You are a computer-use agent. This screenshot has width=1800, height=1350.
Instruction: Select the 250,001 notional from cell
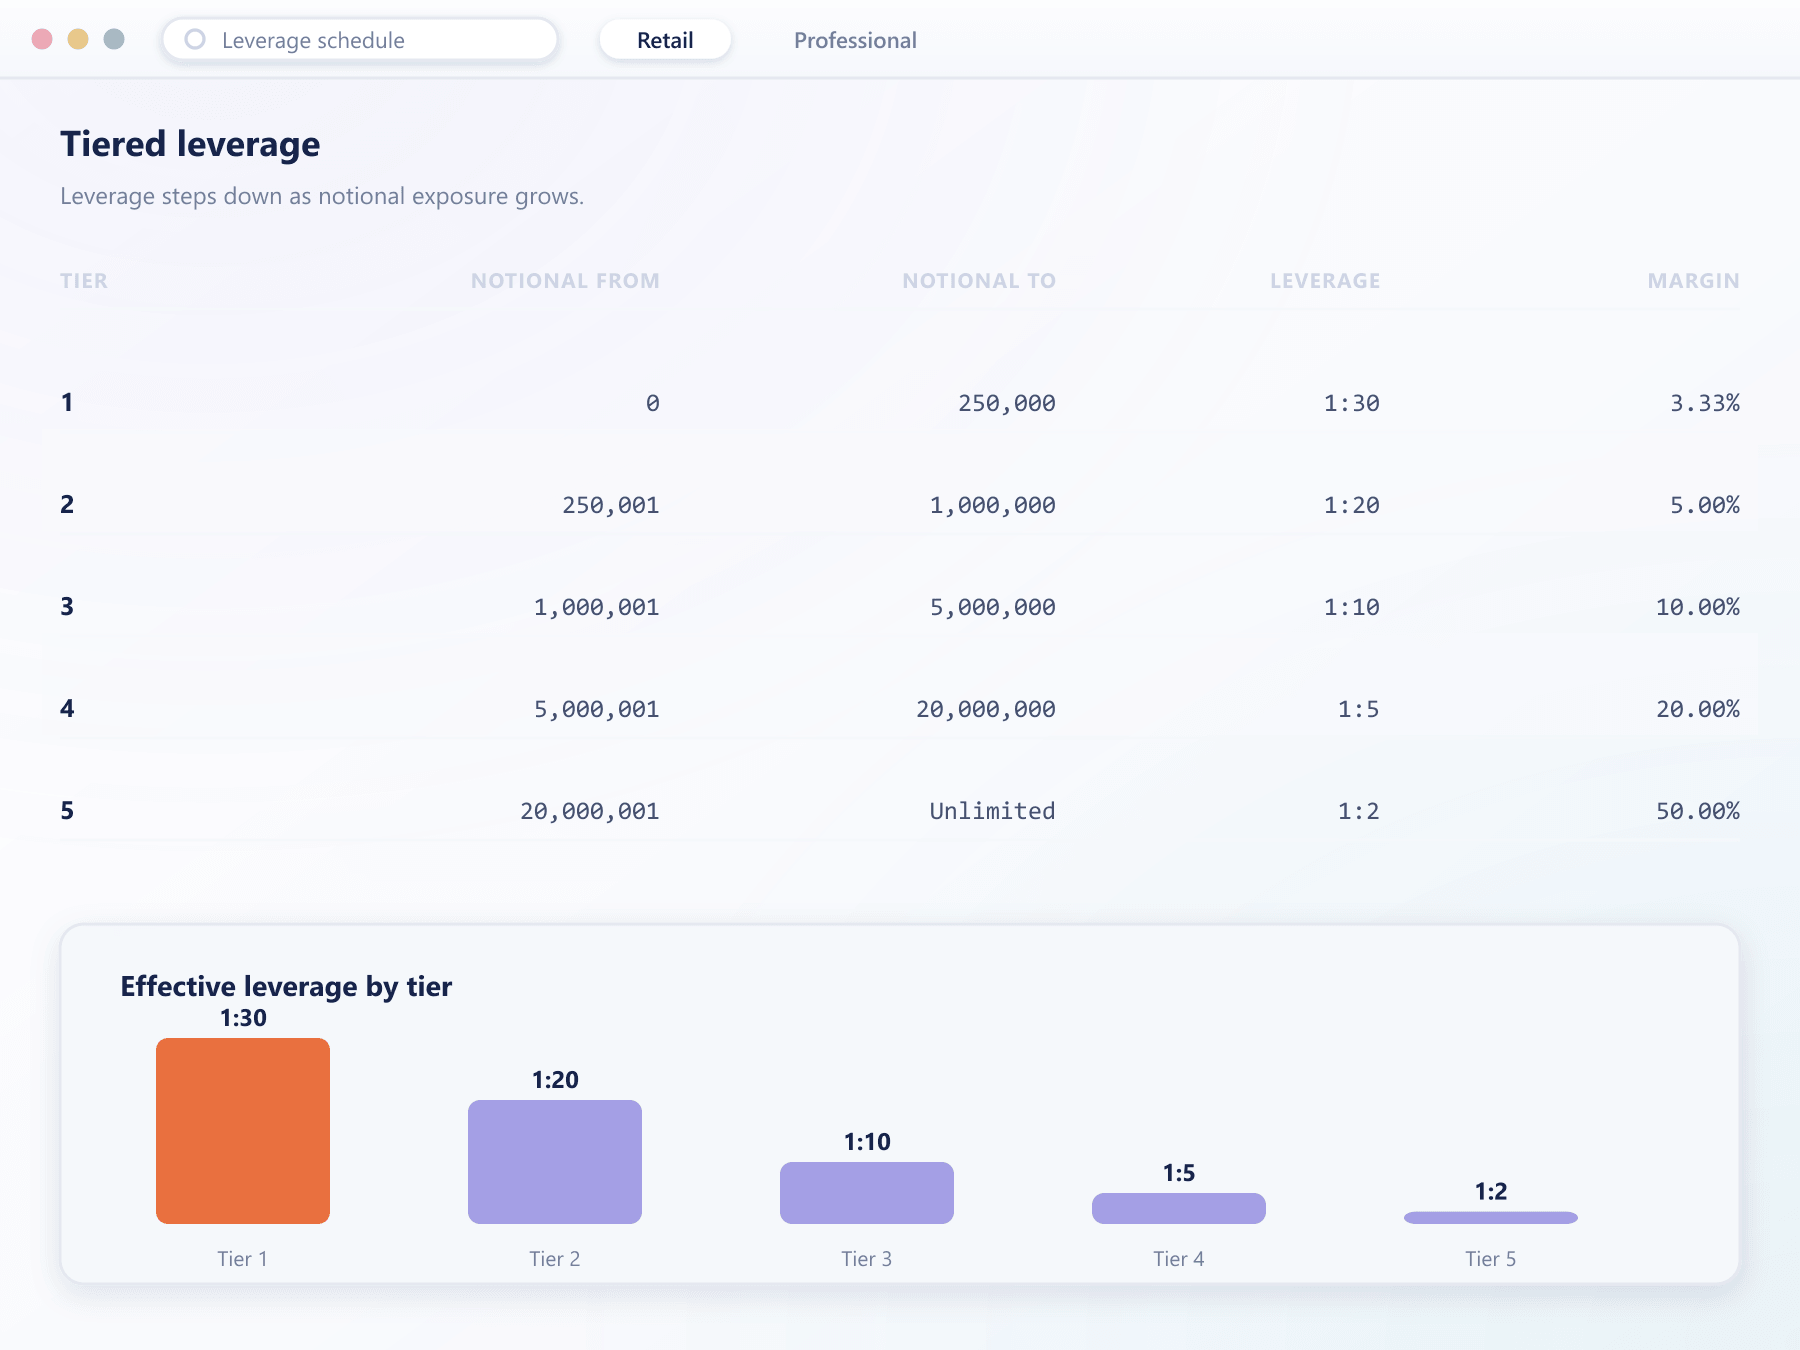click(611, 505)
